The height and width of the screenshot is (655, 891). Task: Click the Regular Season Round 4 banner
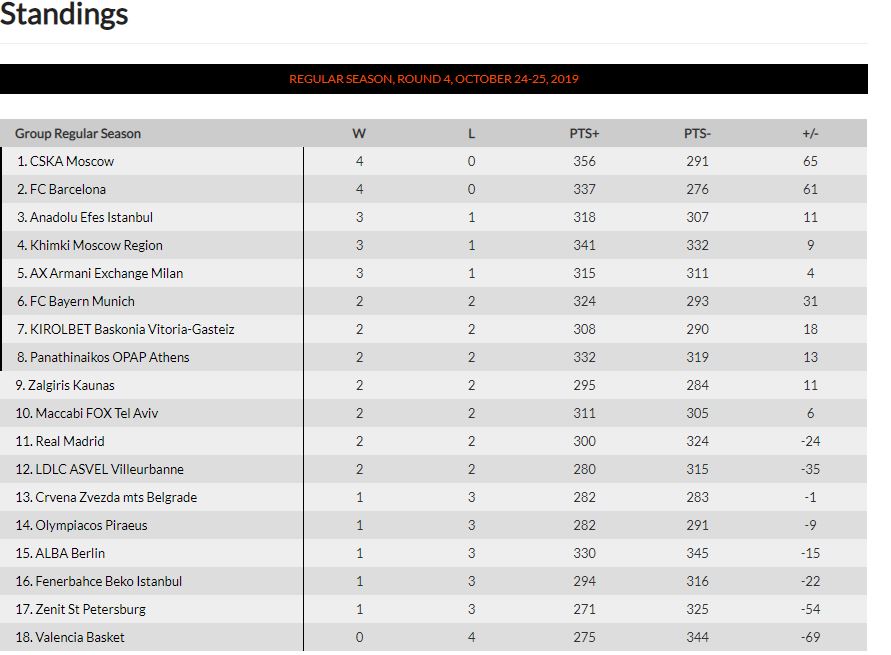pos(434,79)
